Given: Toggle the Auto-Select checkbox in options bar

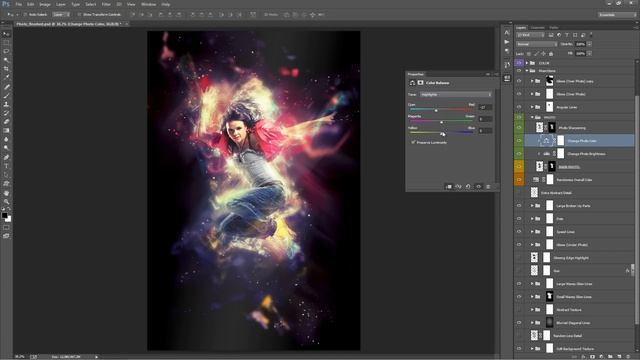Looking at the screenshot, I should tap(25, 14).
